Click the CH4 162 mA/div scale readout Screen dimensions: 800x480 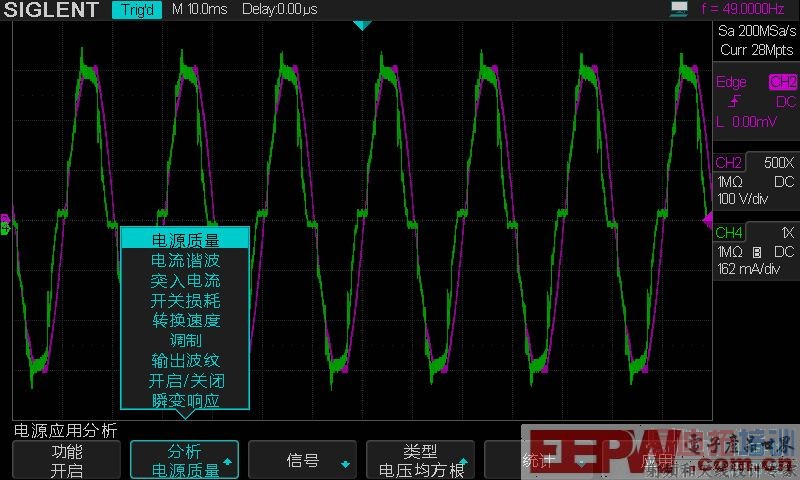point(748,269)
